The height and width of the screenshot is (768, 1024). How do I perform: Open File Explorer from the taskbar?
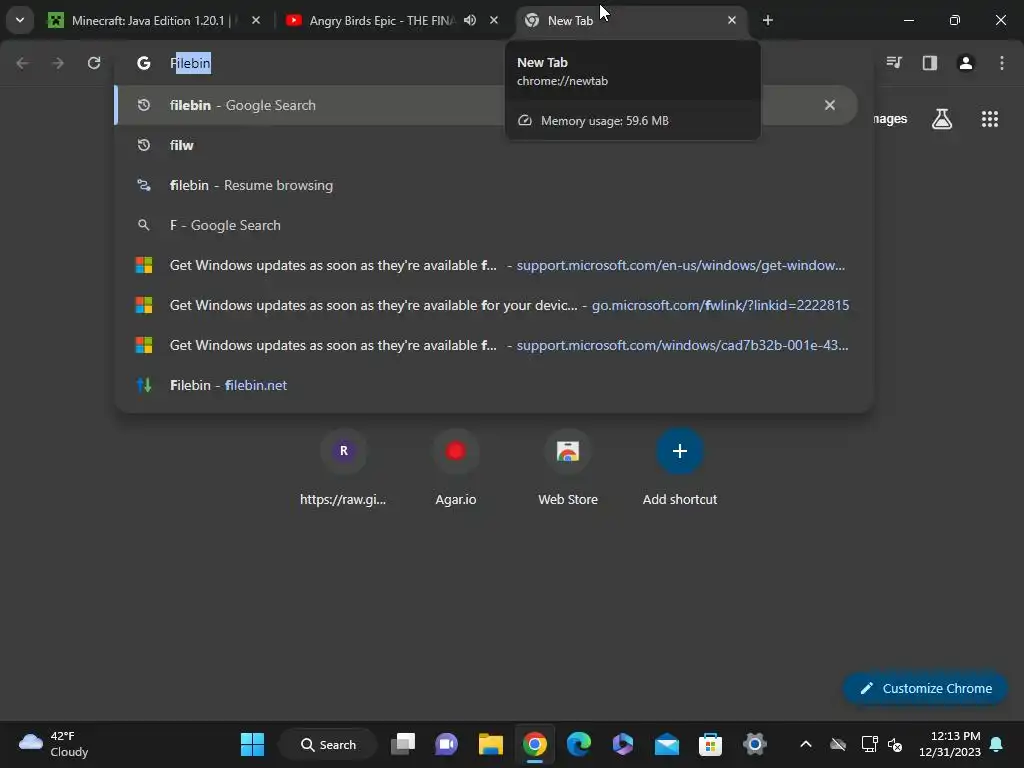point(490,744)
